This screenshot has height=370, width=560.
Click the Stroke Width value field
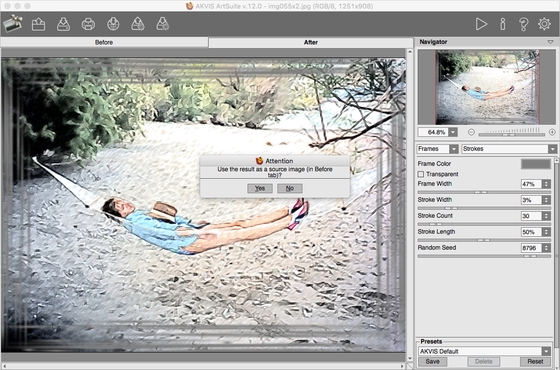tap(531, 200)
